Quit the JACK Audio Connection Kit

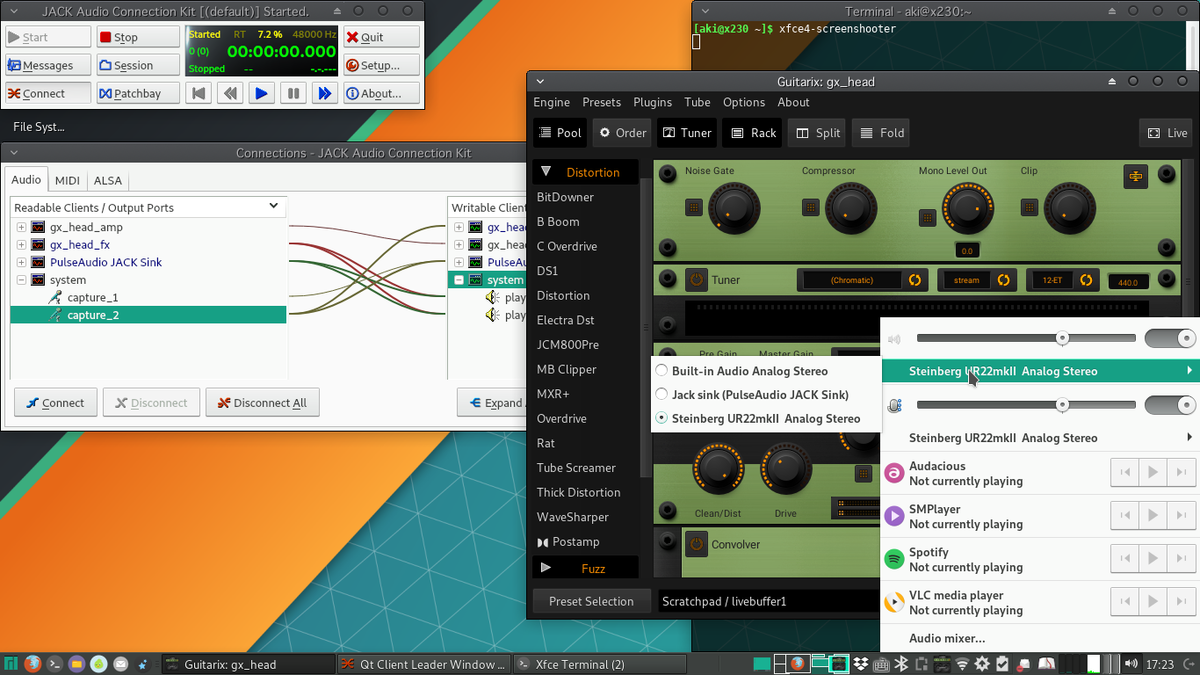pyautogui.click(x=381, y=37)
